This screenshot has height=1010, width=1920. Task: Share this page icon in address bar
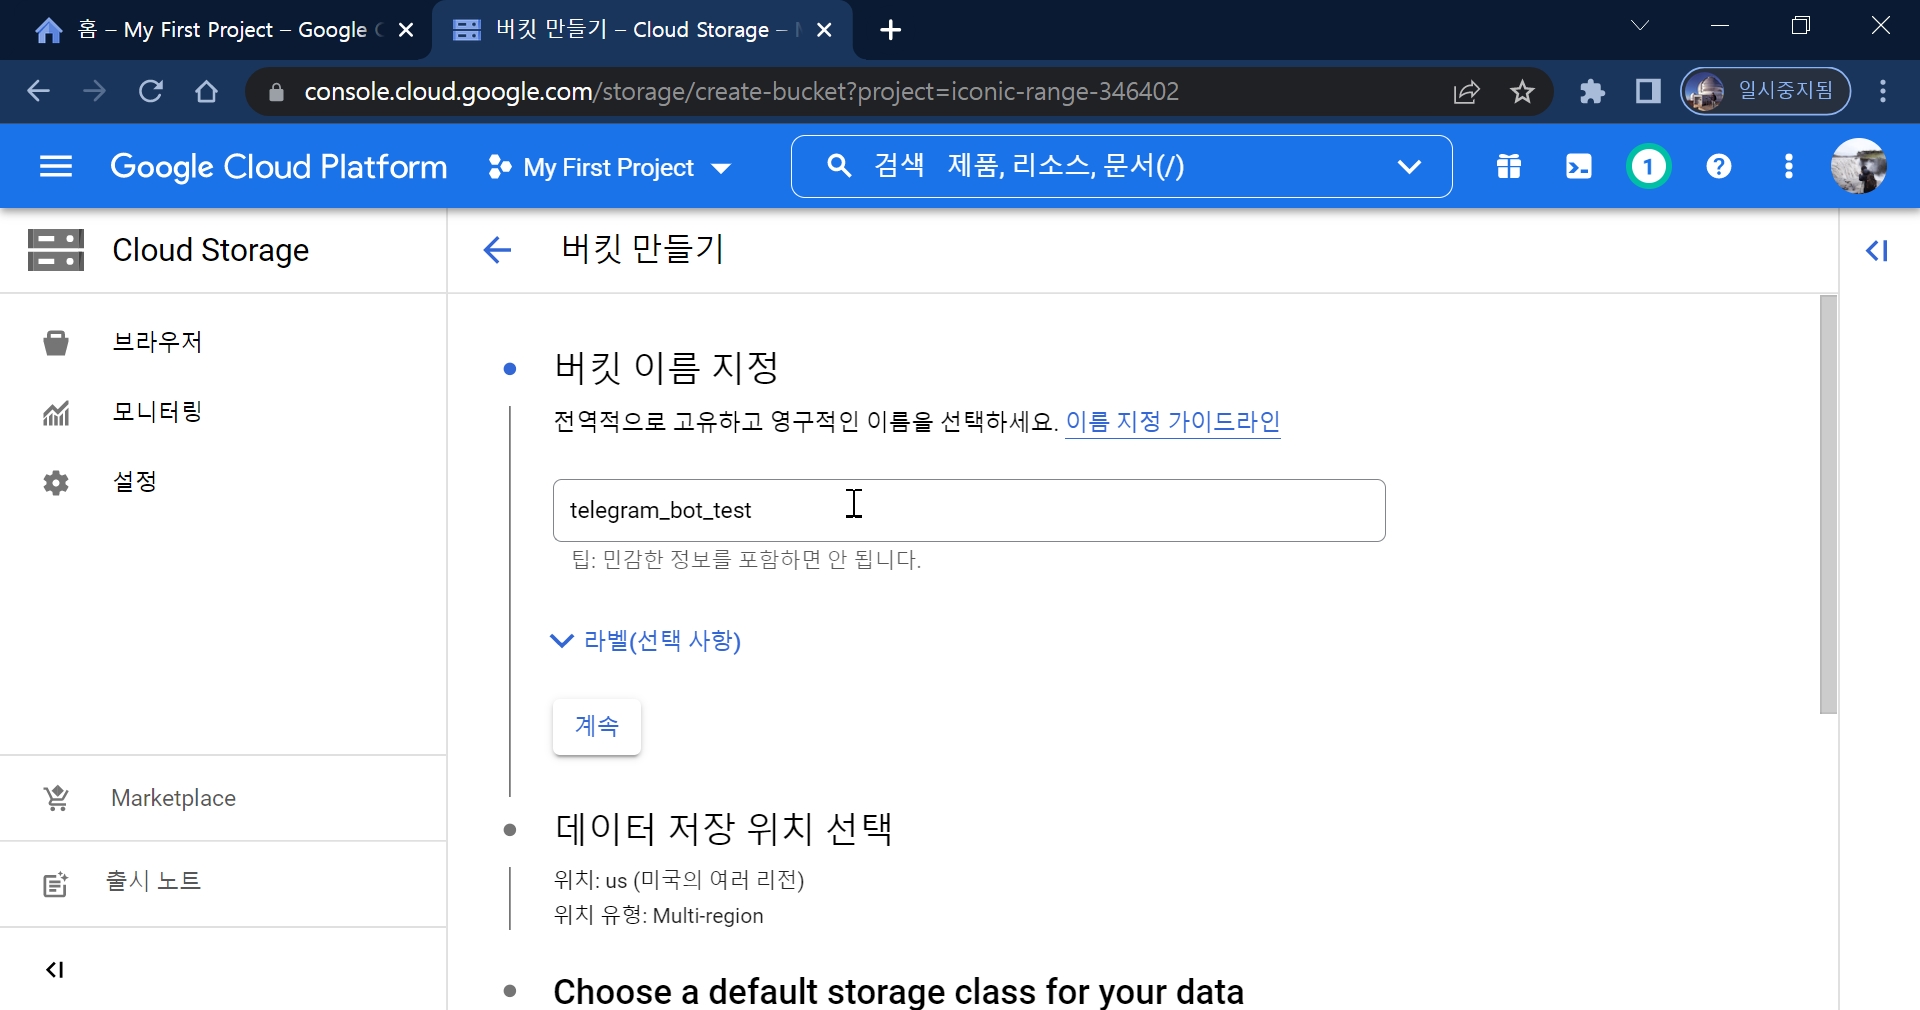(1466, 92)
